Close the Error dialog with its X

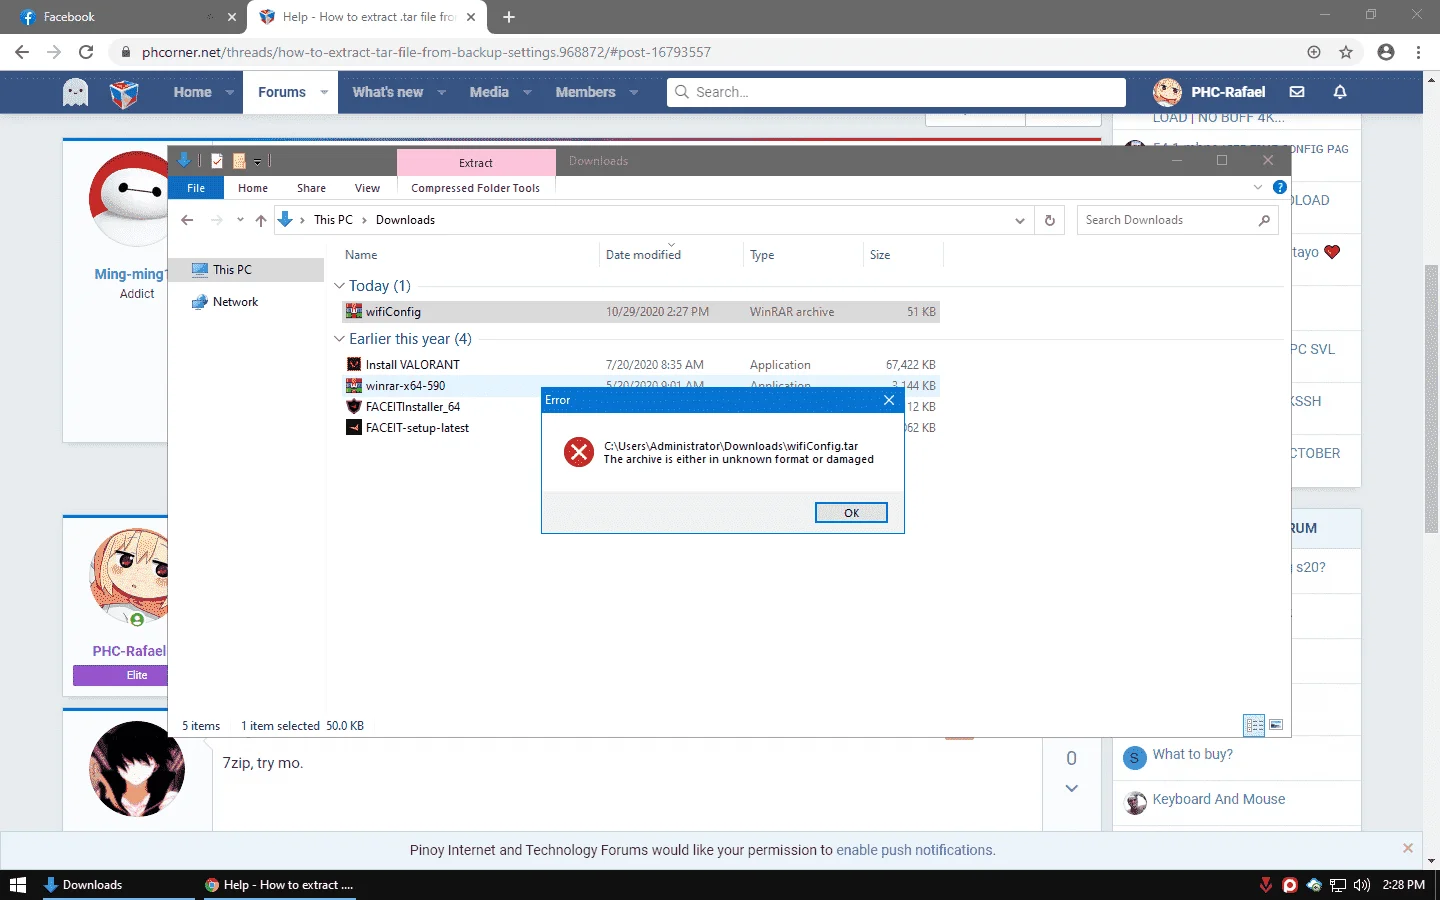point(889,400)
